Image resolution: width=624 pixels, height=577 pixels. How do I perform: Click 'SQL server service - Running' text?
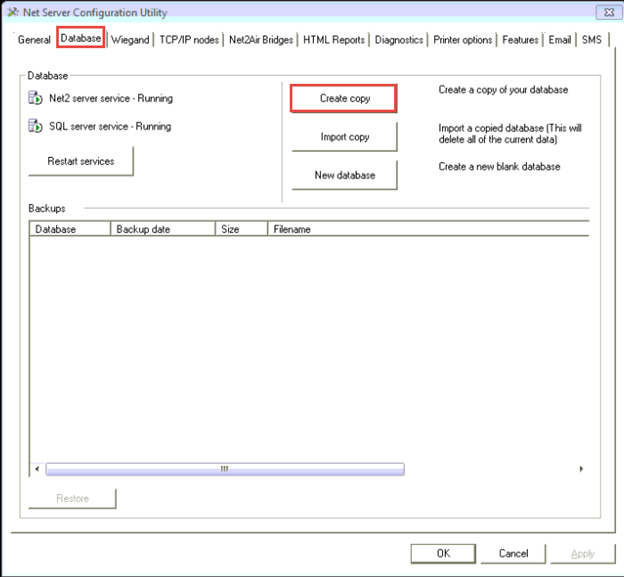pyautogui.click(x=110, y=127)
